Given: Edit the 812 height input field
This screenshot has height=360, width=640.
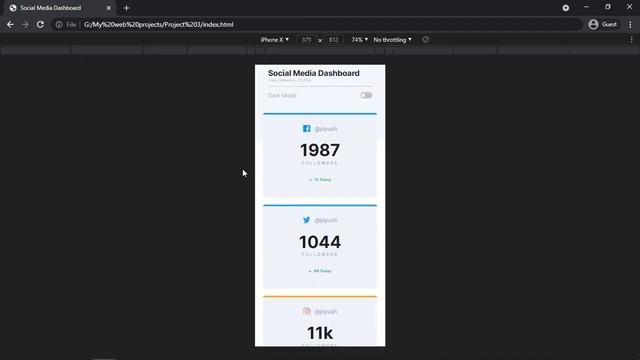Looking at the screenshot, I should (333, 40).
